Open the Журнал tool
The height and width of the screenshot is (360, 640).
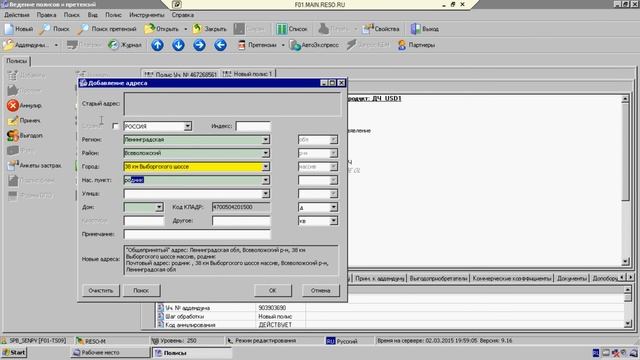click(125, 45)
